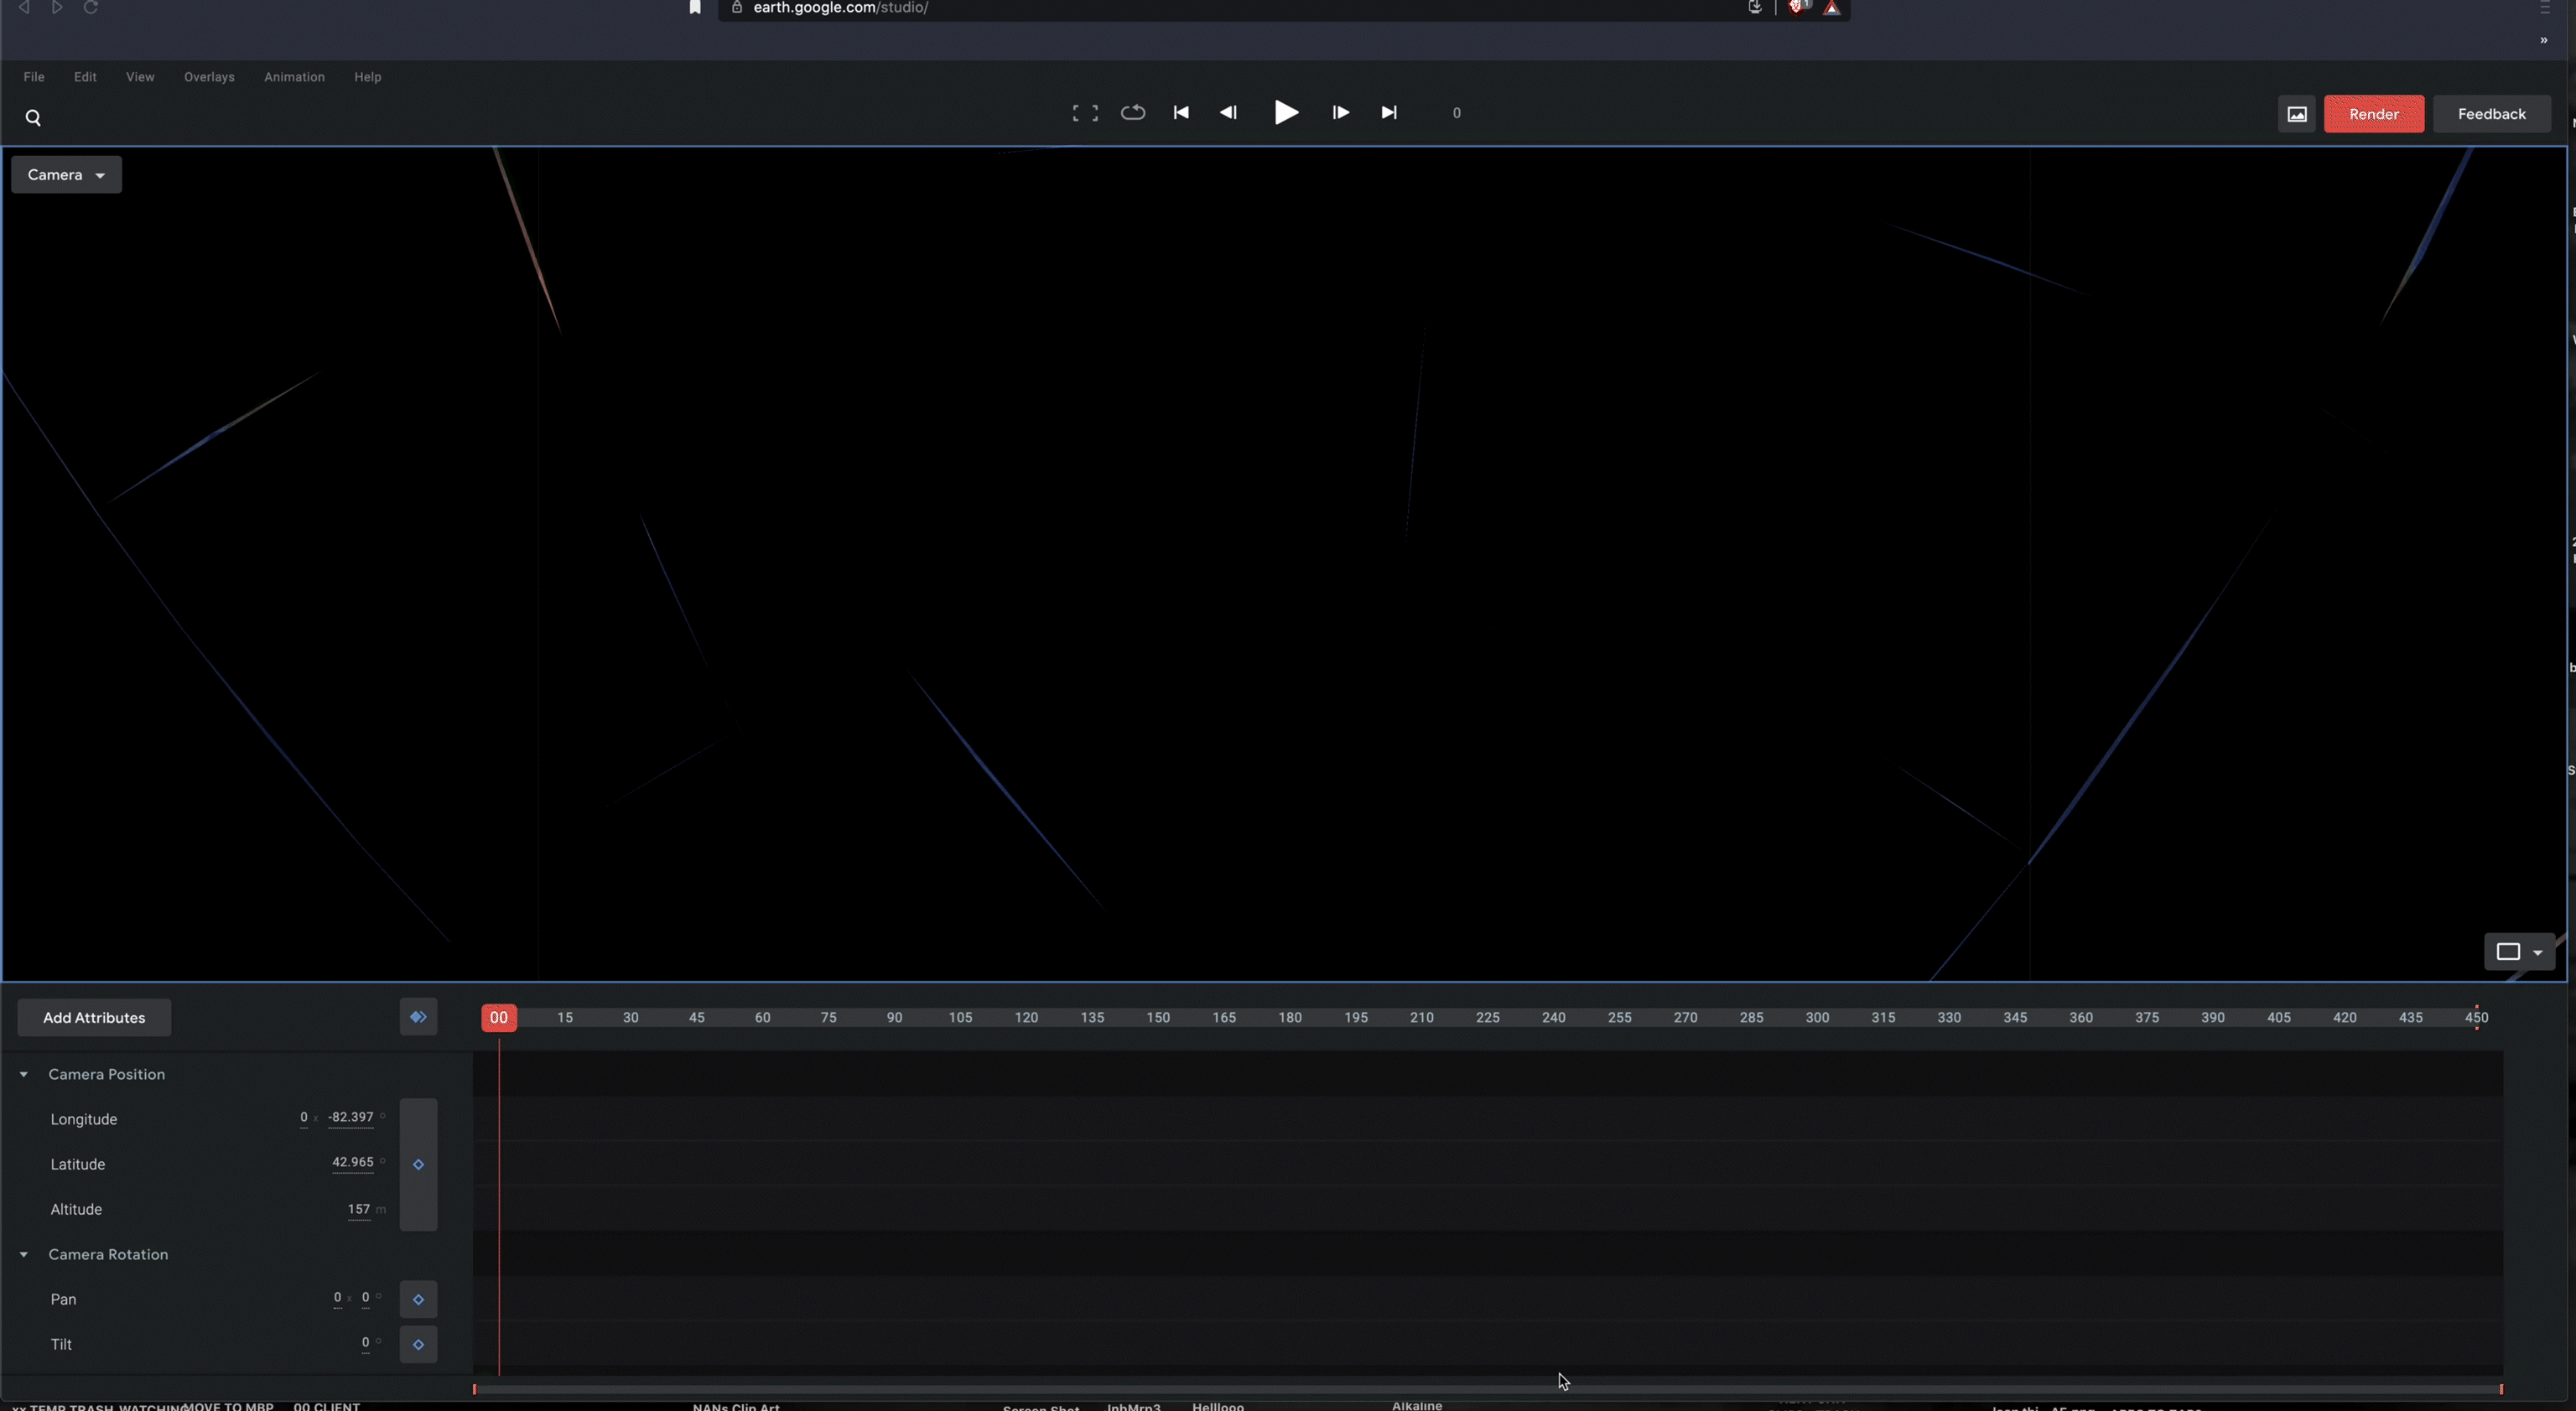2576x1411 pixels.
Task: Toggle keyframe for Tilt
Action: coord(418,1344)
